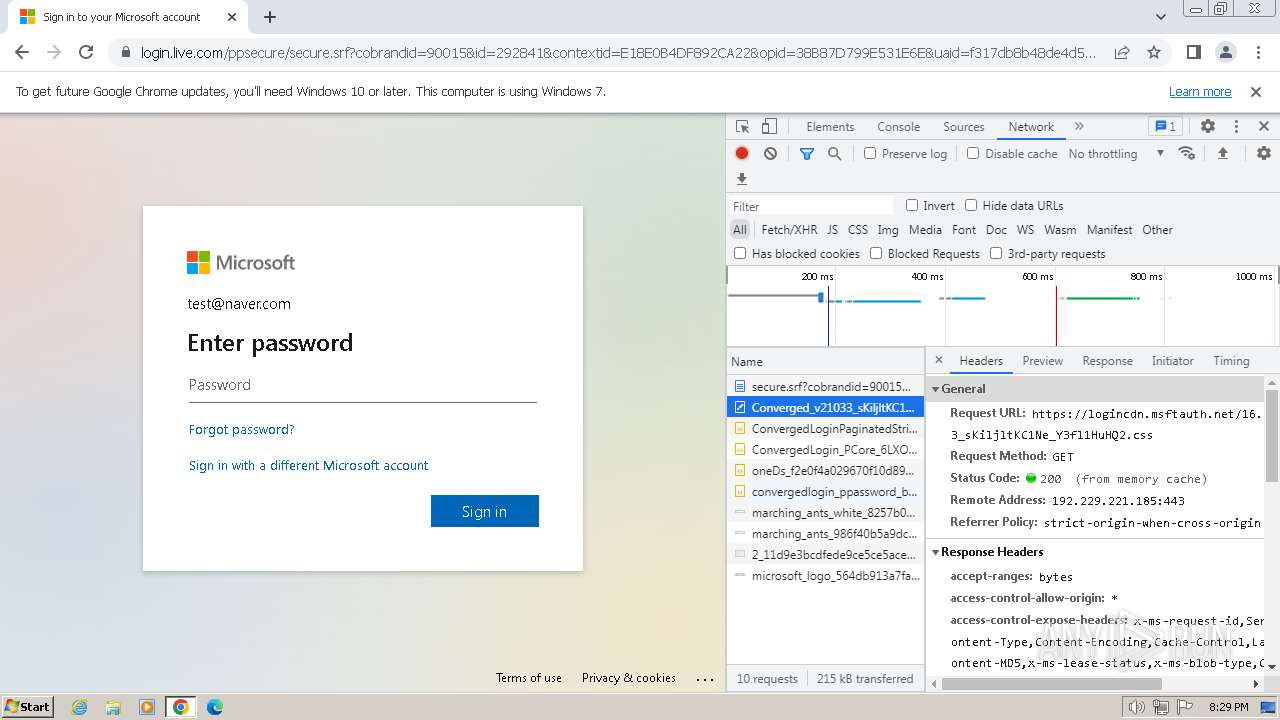Open the Response tab of request
This screenshot has height=720, width=1280.
[x=1107, y=361]
